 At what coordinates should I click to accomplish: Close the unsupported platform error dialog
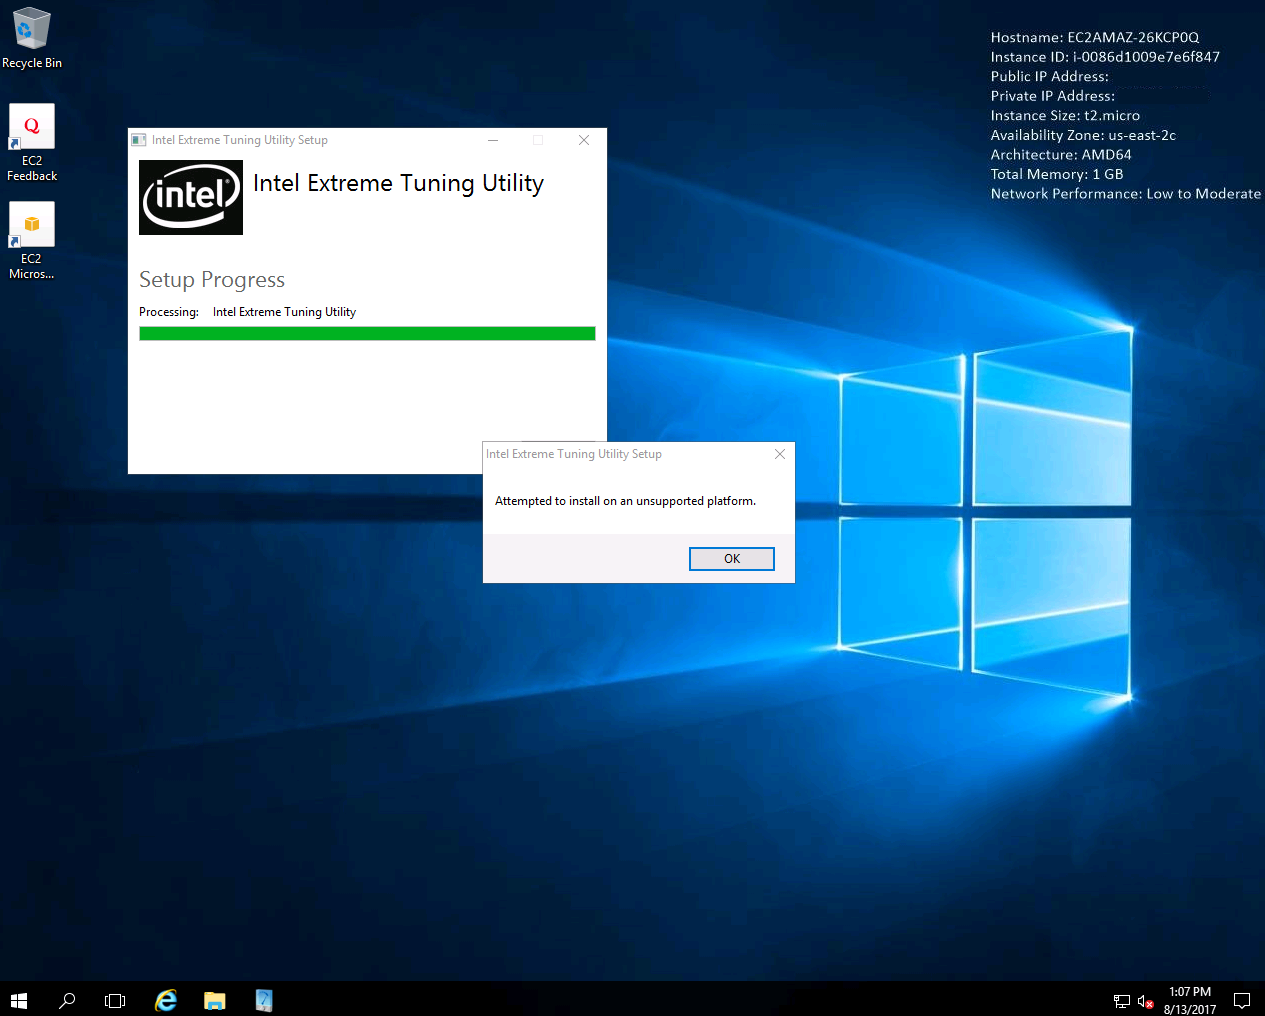780,454
